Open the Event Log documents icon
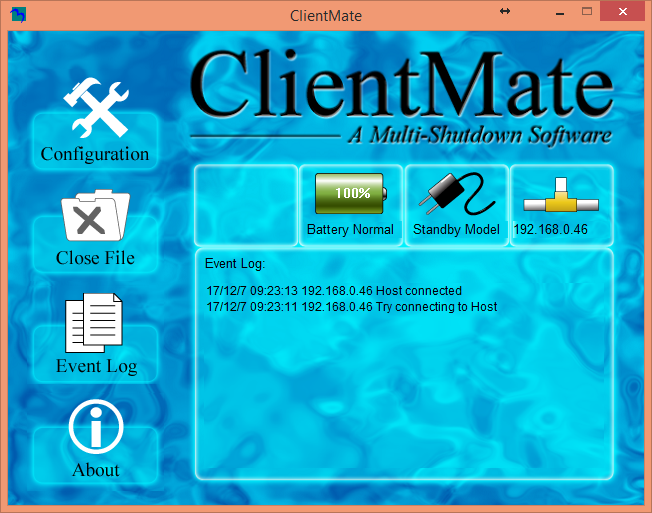Screen dimensions: 652x513 tap(94, 323)
